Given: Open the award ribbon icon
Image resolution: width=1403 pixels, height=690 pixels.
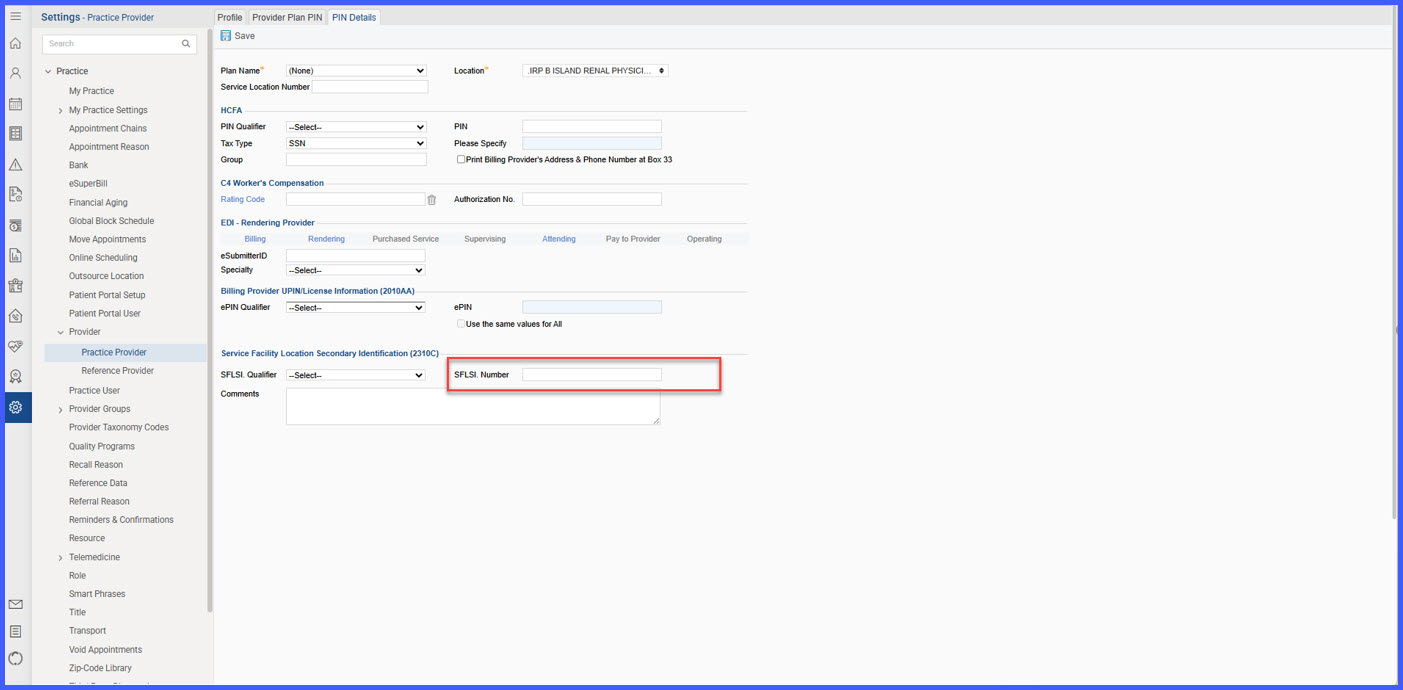Looking at the screenshot, I should click(x=15, y=377).
